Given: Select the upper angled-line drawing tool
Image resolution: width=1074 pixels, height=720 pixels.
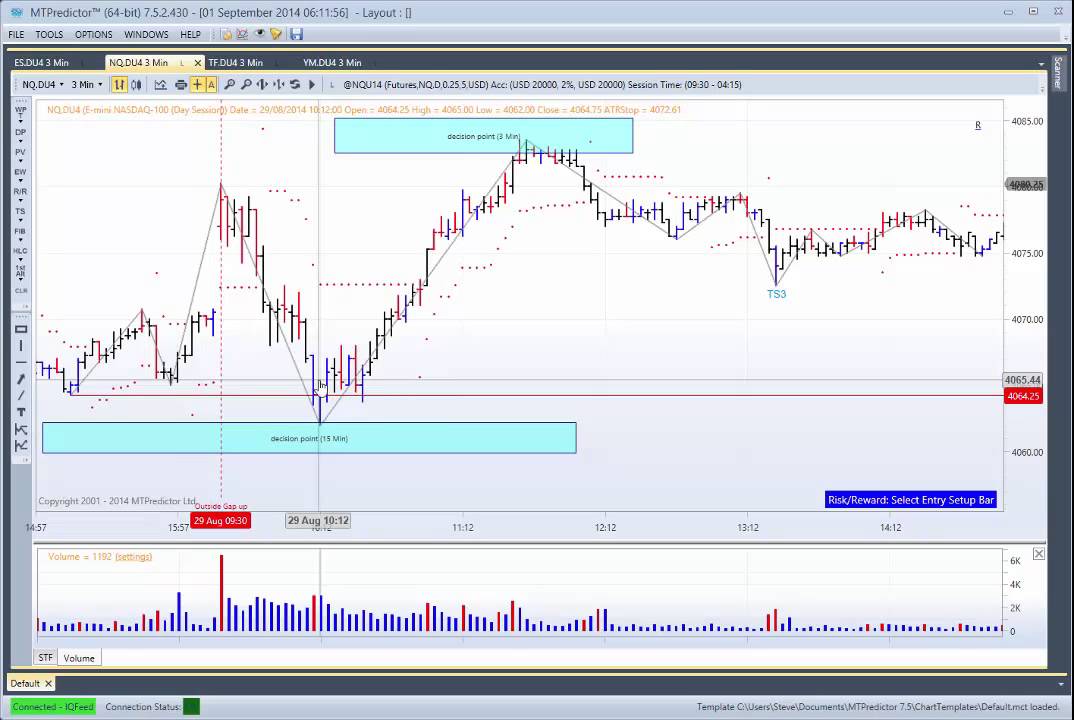Looking at the screenshot, I should click(21, 430).
